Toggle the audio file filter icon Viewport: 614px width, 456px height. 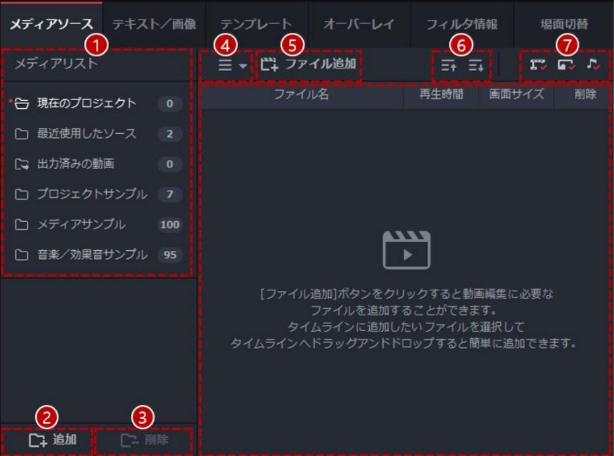tap(592, 65)
